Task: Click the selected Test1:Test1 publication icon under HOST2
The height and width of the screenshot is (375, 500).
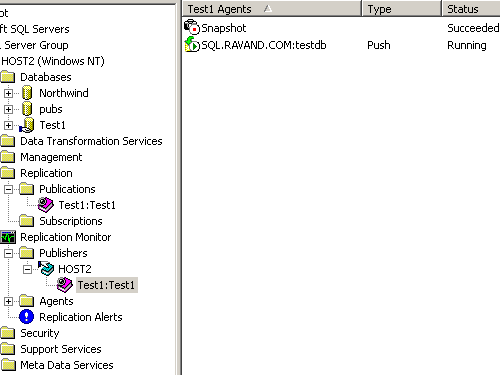Action: pos(65,285)
